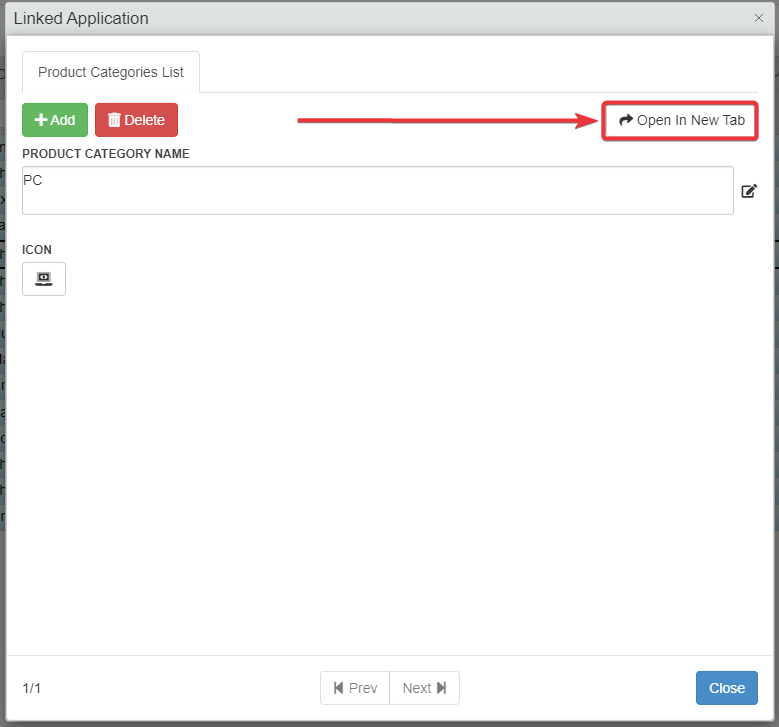Select the Product Categories List tab
779x727 pixels.
[111, 72]
